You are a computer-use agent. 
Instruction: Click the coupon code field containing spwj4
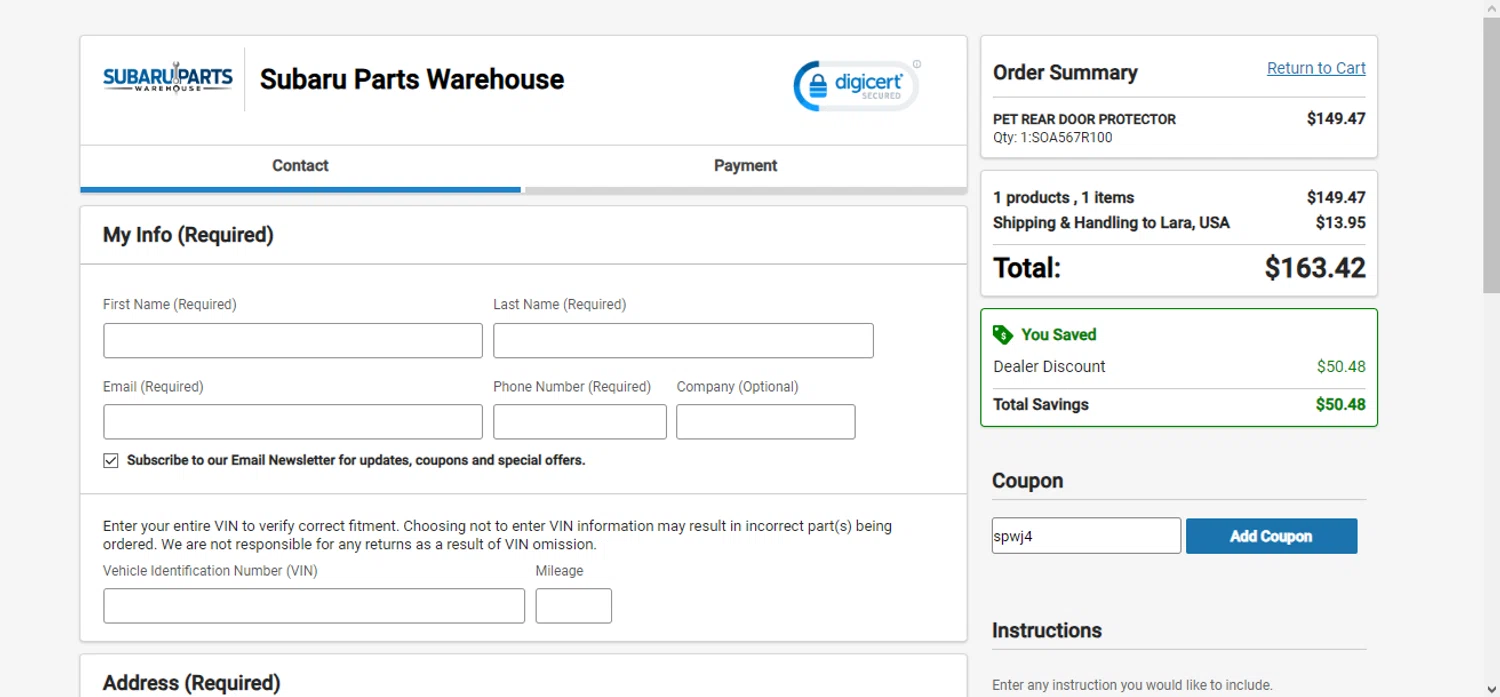click(x=1086, y=536)
